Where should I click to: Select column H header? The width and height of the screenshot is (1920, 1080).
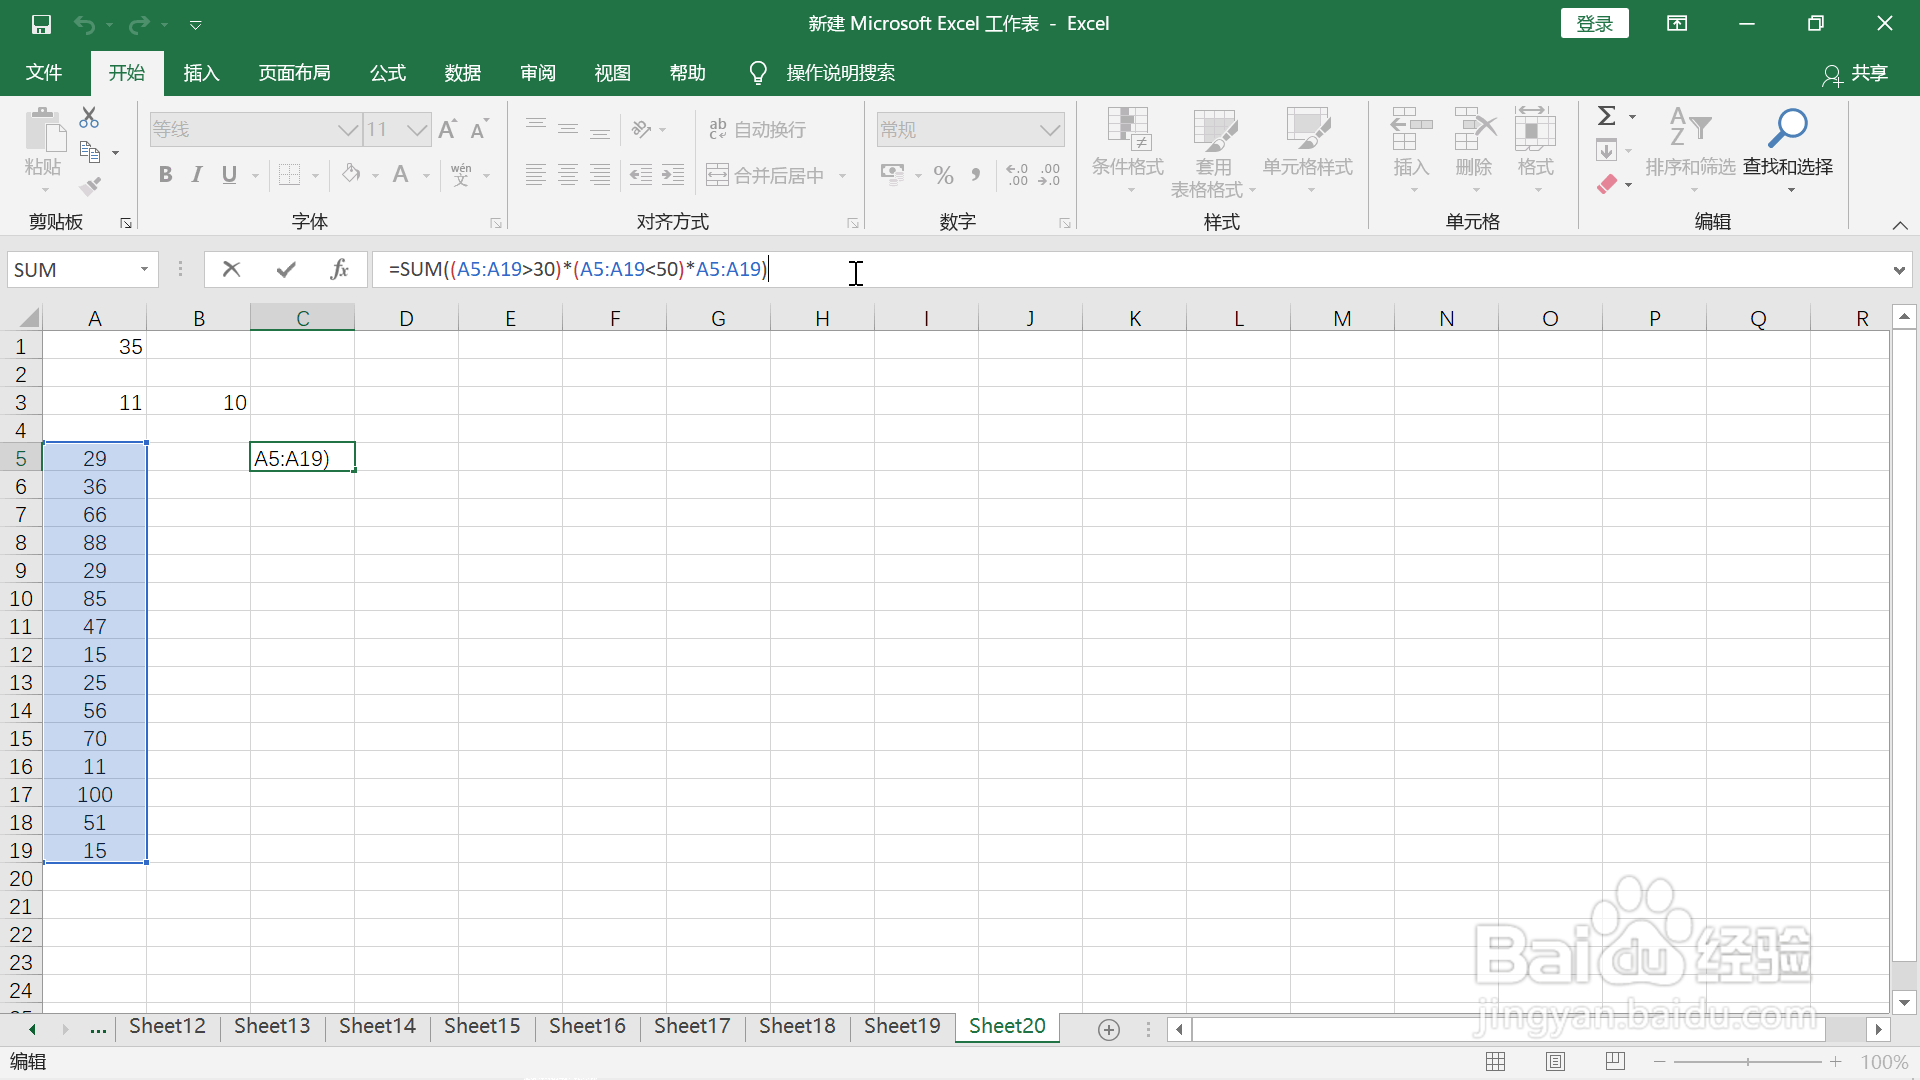point(822,318)
